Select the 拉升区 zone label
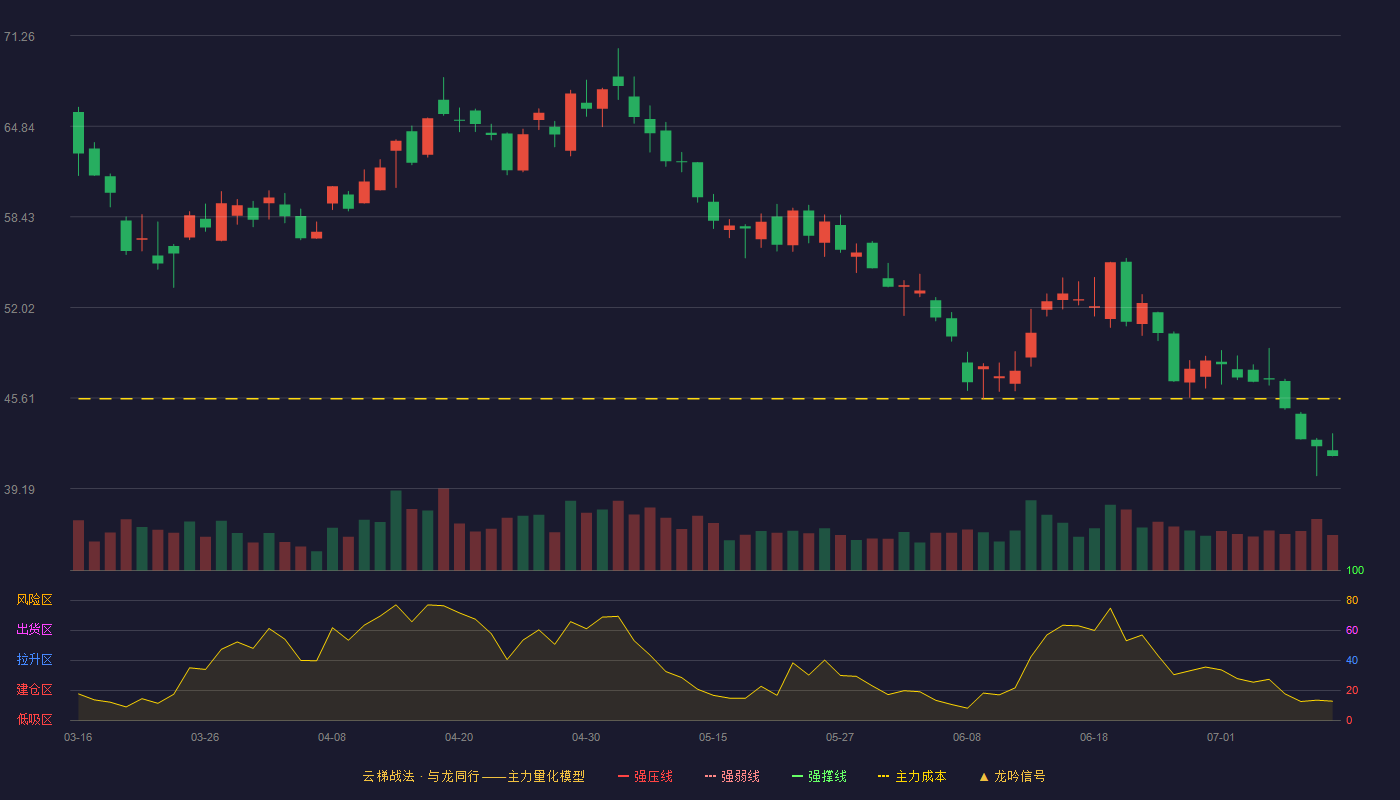Viewport: 1400px width, 800px height. click(x=34, y=660)
